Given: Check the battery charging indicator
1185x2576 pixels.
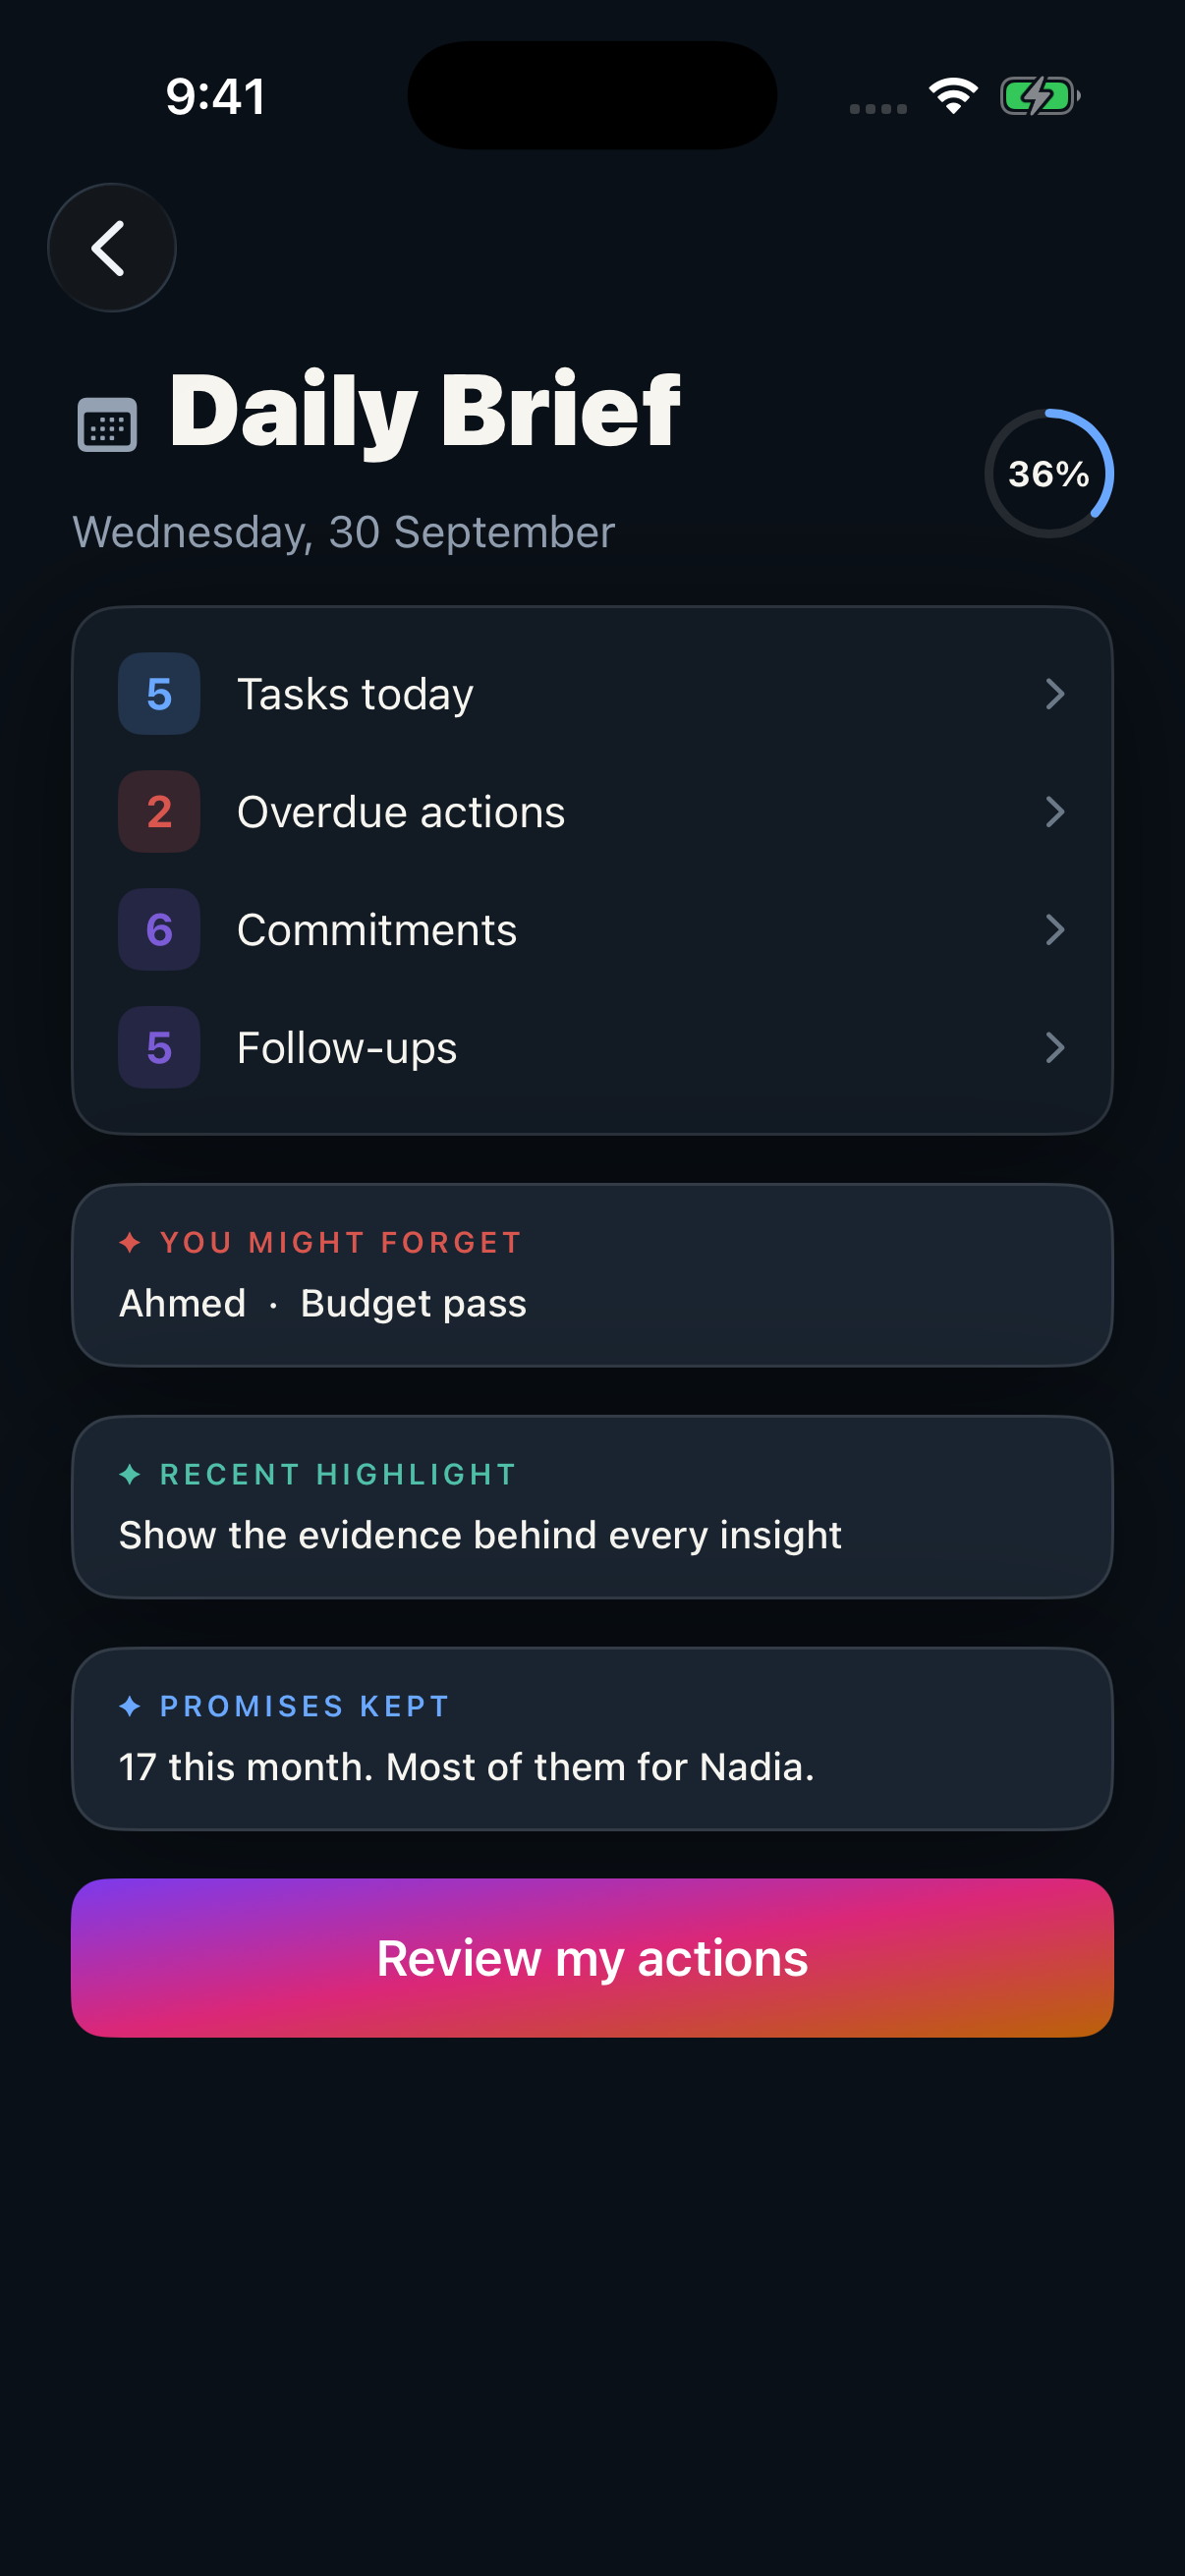Looking at the screenshot, I should coord(1040,96).
